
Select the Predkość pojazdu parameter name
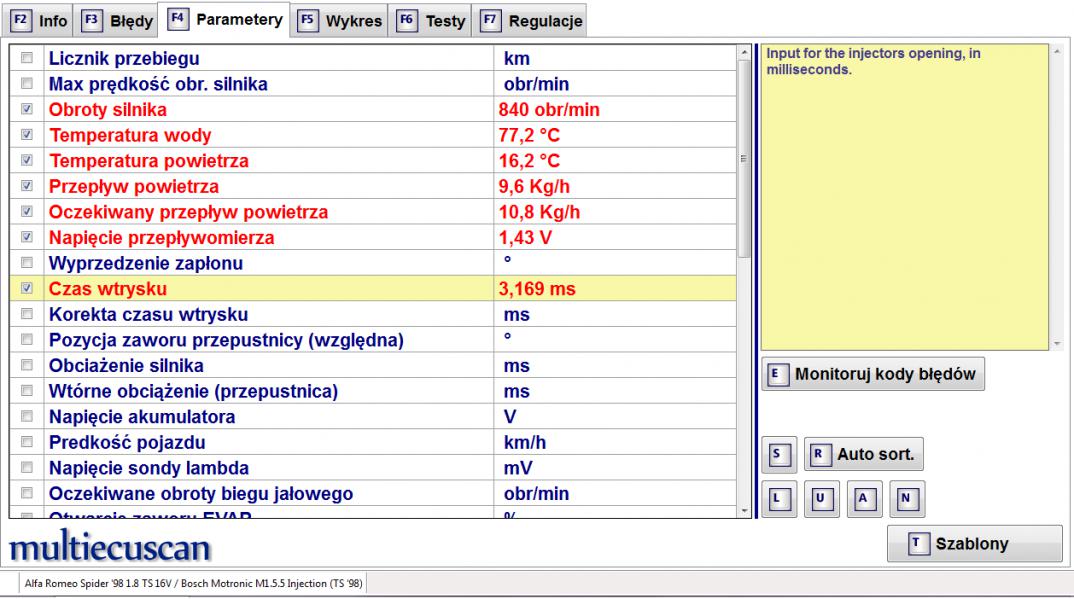point(127,442)
